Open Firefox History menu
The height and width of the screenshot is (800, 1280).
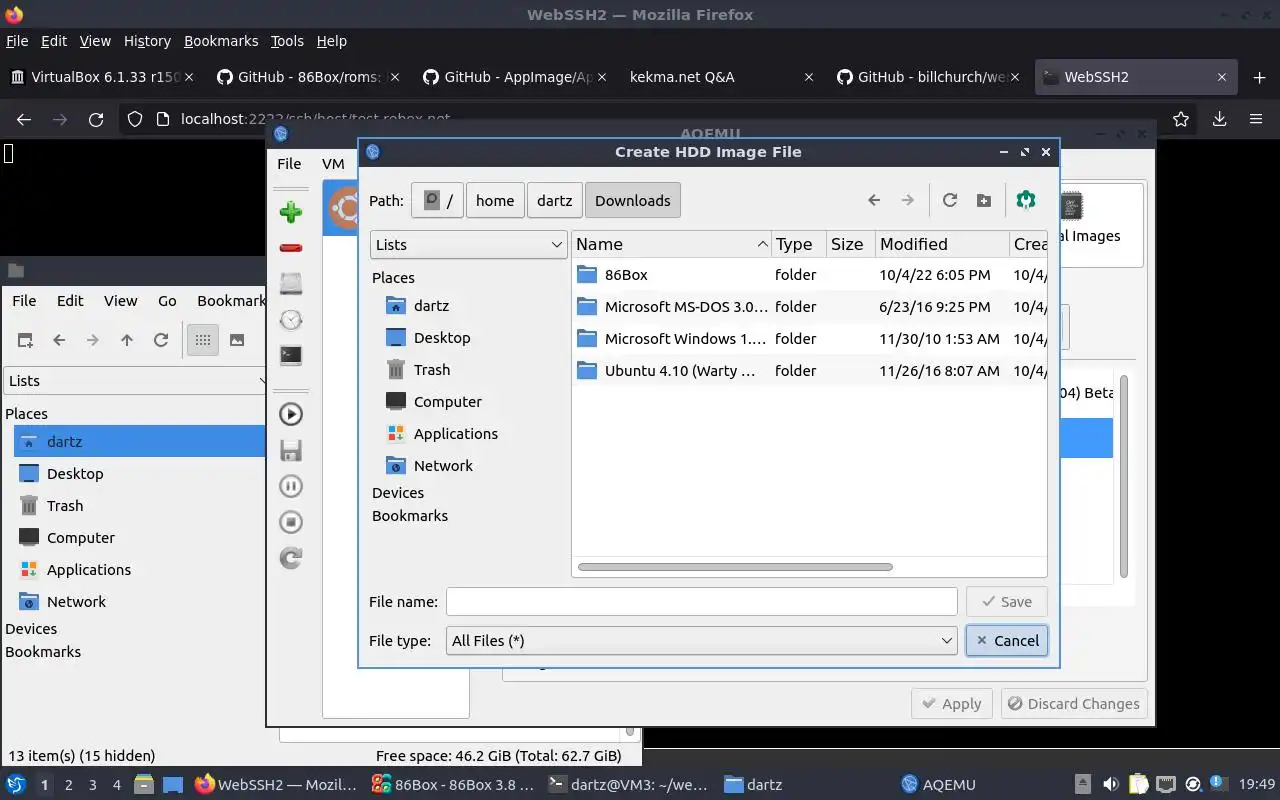[147, 41]
